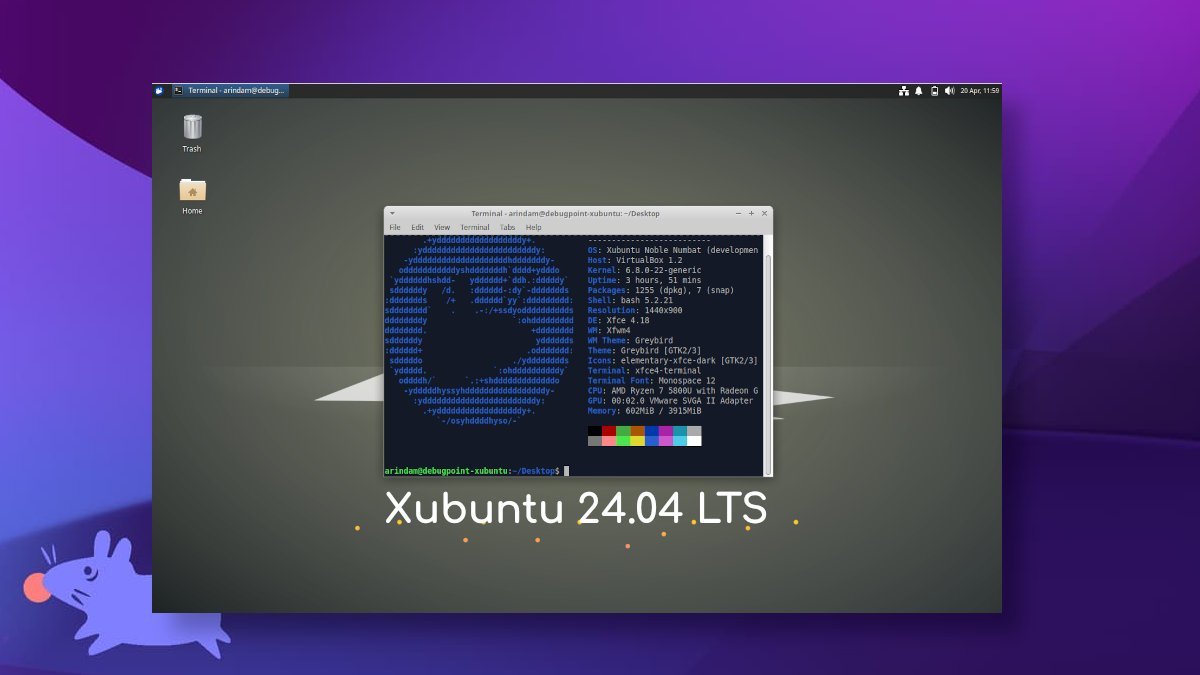Screen dimensions: 1200x675
Task: Click the dark blue swatch in the top row
Action: (652, 431)
